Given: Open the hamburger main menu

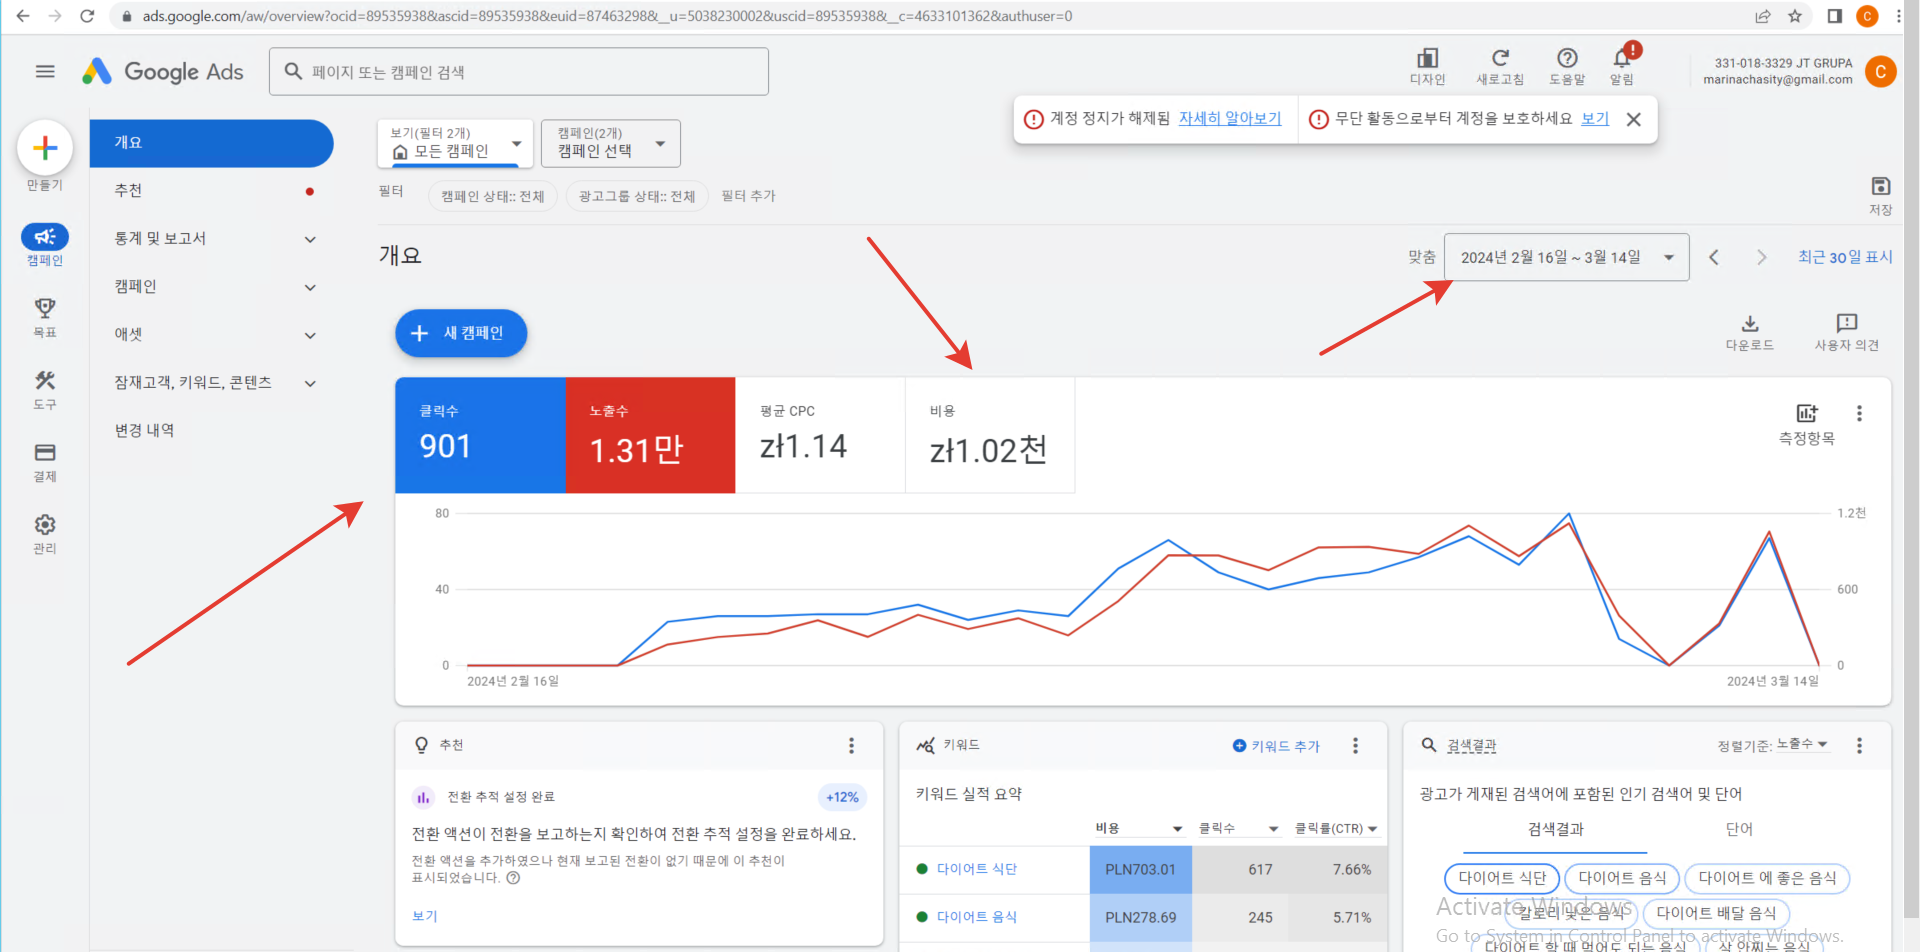Looking at the screenshot, I should [45, 71].
